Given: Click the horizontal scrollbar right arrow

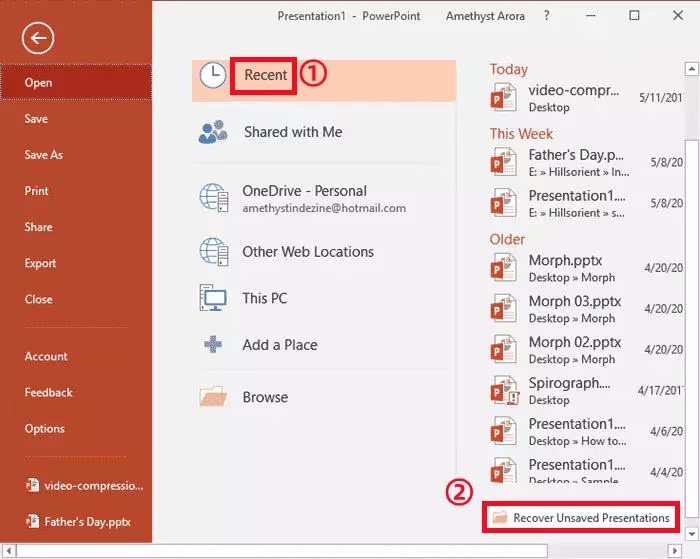Looking at the screenshot, I should click(675, 551).
